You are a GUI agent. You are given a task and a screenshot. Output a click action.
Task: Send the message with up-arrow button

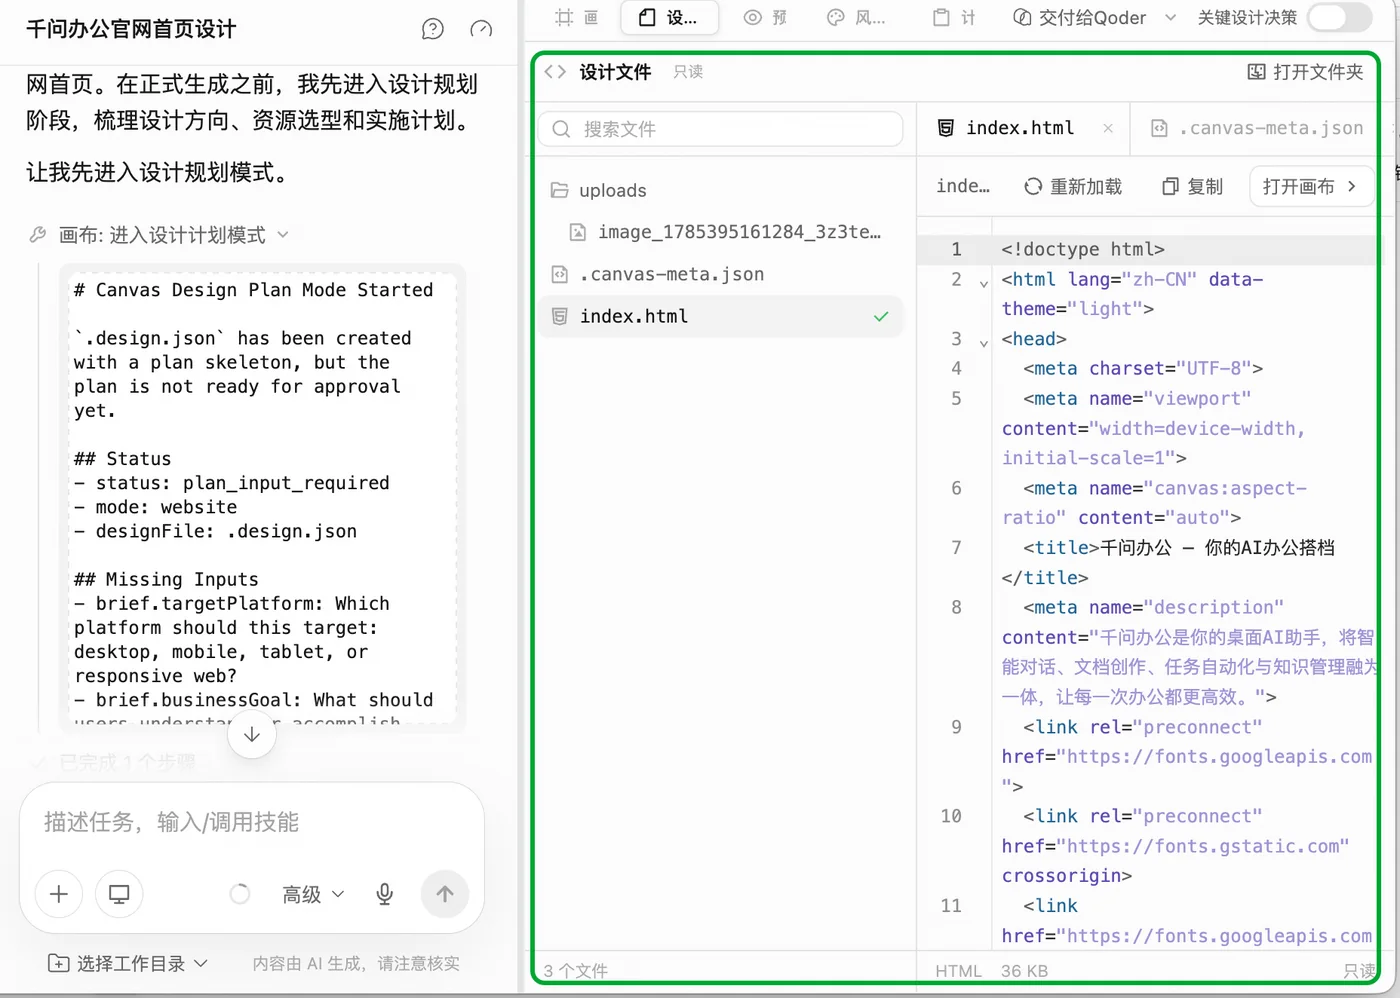click(445, 894)
